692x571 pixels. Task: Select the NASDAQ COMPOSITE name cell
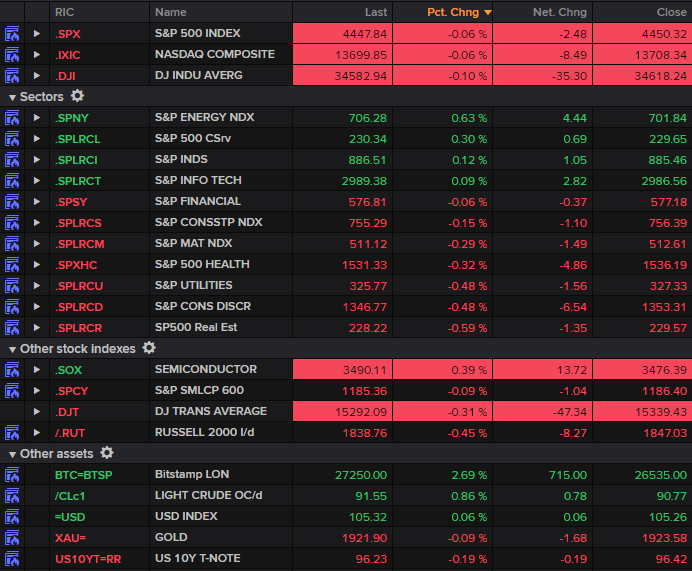[221, 55]
